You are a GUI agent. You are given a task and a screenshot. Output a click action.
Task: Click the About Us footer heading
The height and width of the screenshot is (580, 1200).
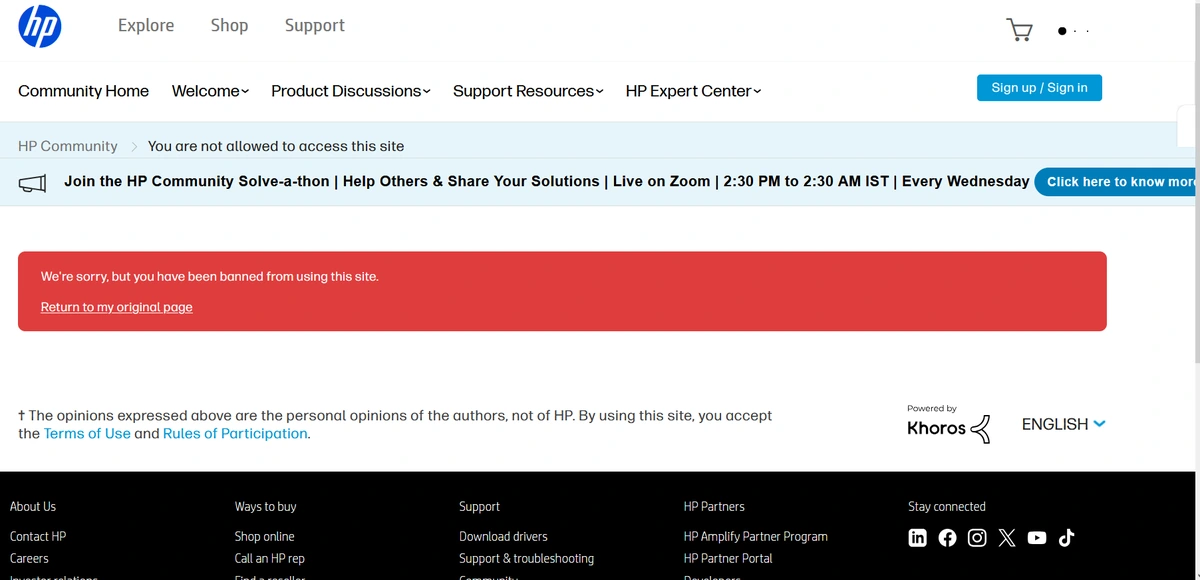point(33,506)
